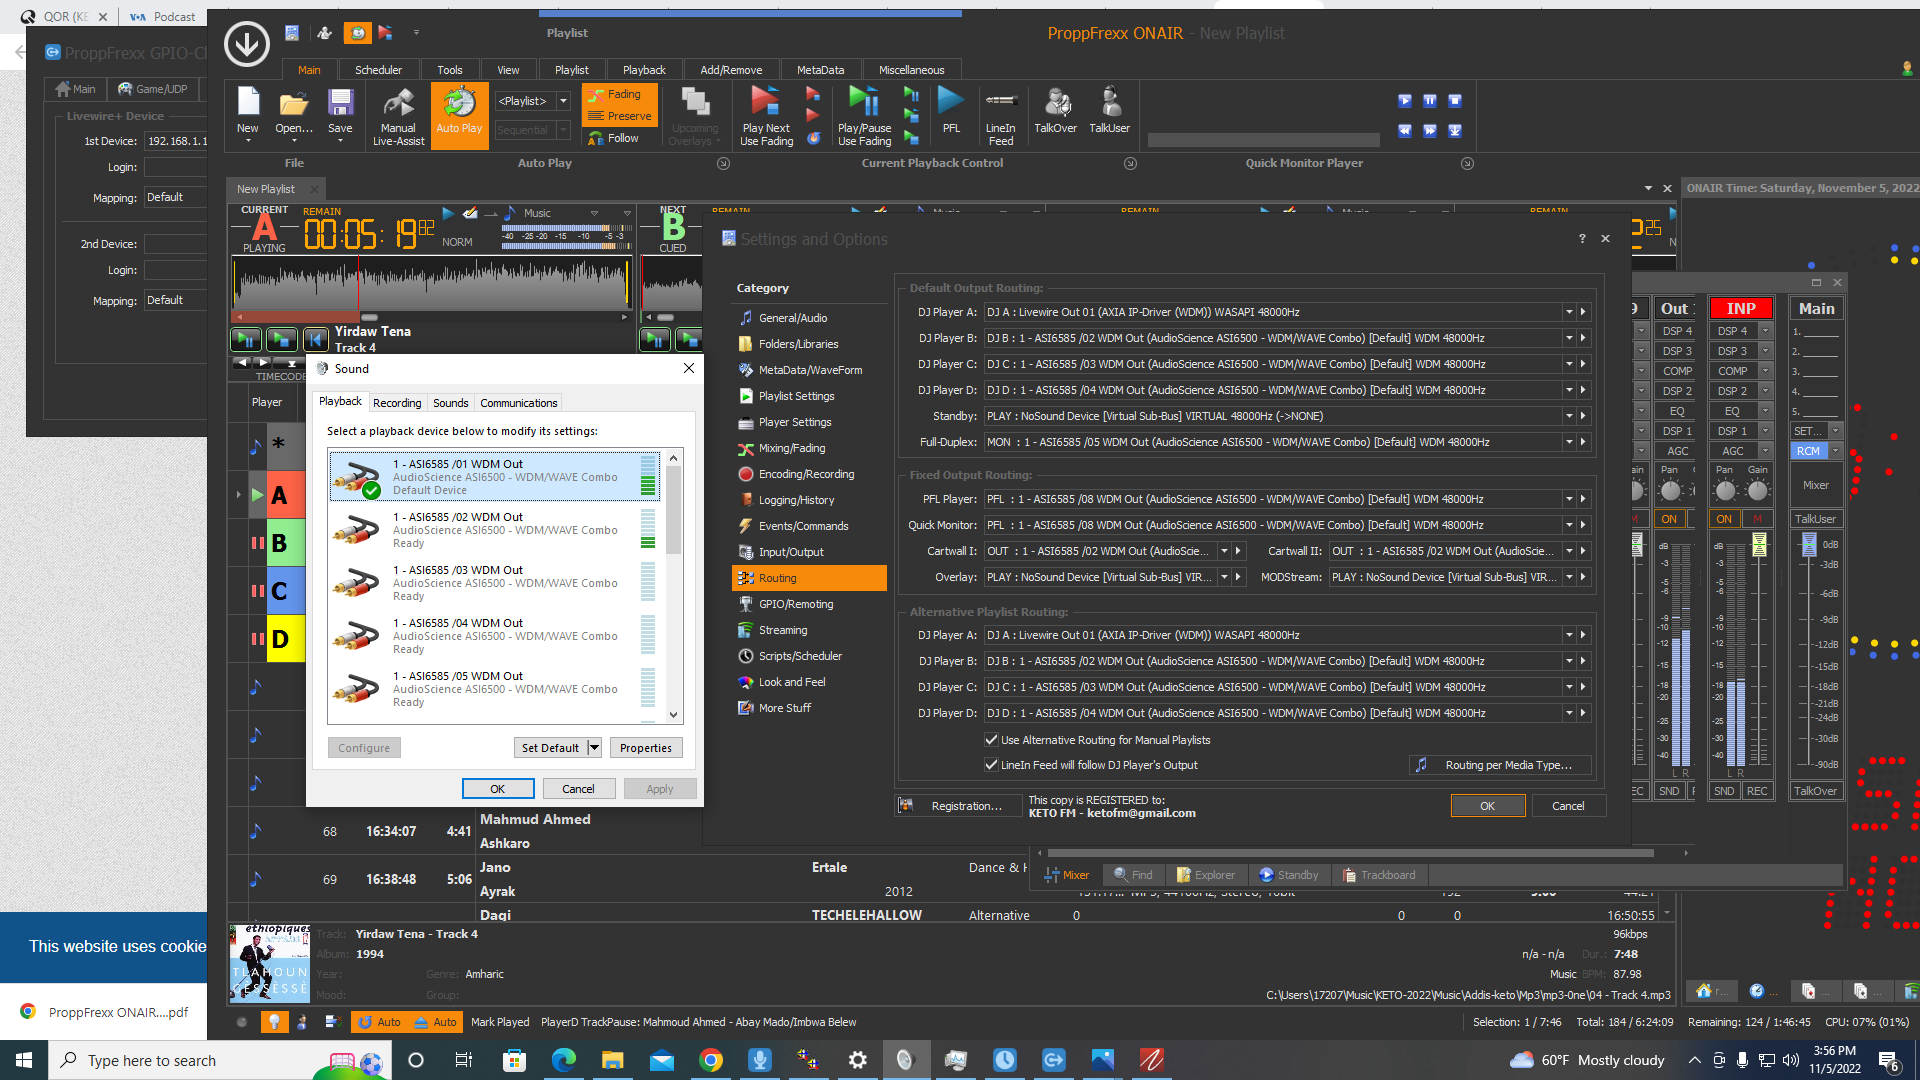
Task: Uncheck Use Alternative Routing for Manual Playlists
Action: 992,740
